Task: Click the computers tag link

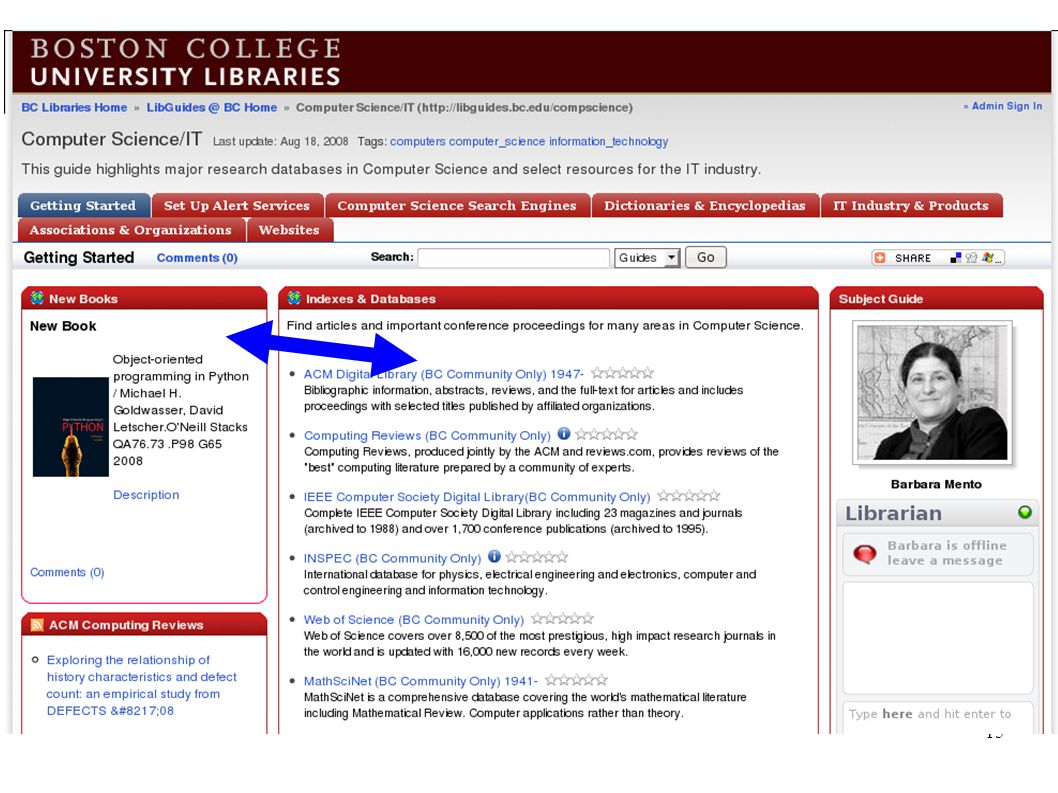Action: pyautogui.click(x=418, y=141)
